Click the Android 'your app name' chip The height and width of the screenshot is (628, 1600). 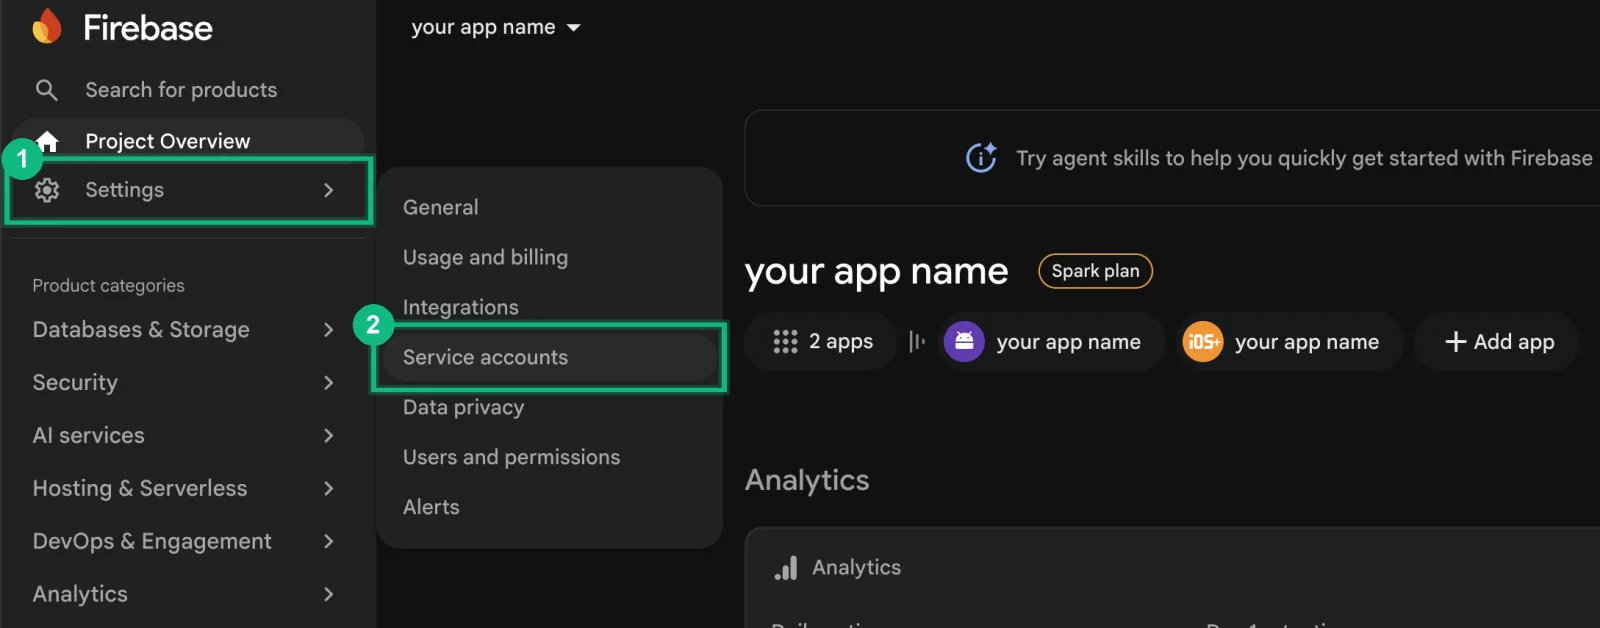point(1050,342)
